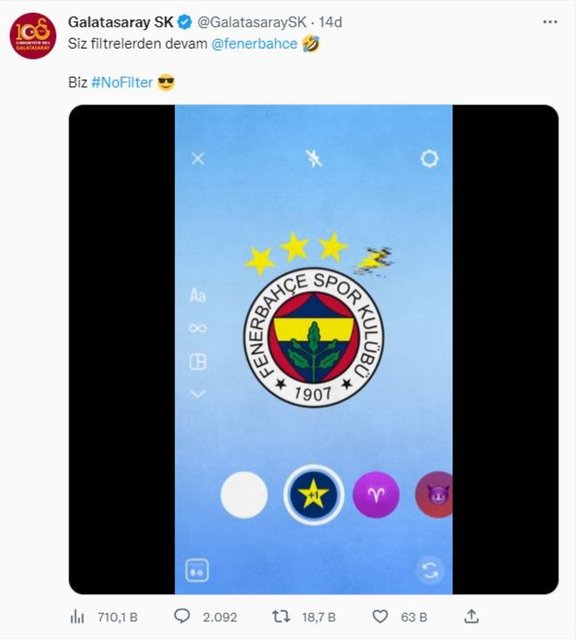Select the purple Aries zodiac filter
Screen dimensions: 576x640
click(x=376, y=495)
